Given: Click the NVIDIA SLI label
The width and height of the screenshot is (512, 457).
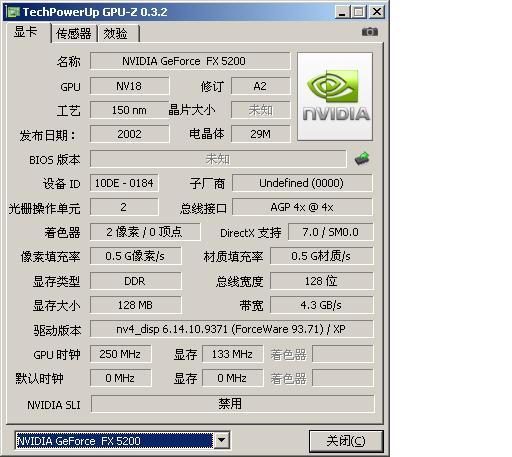Looking at the screenshot, I should coord(54,405).
